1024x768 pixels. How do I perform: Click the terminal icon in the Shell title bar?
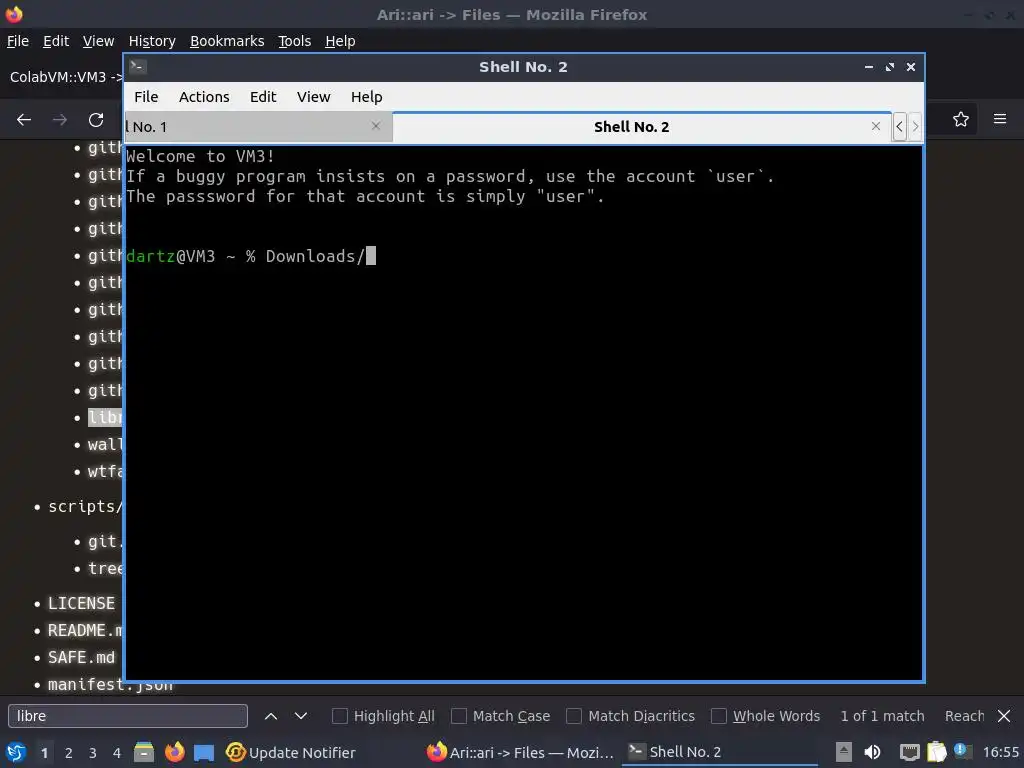[138, 67]
